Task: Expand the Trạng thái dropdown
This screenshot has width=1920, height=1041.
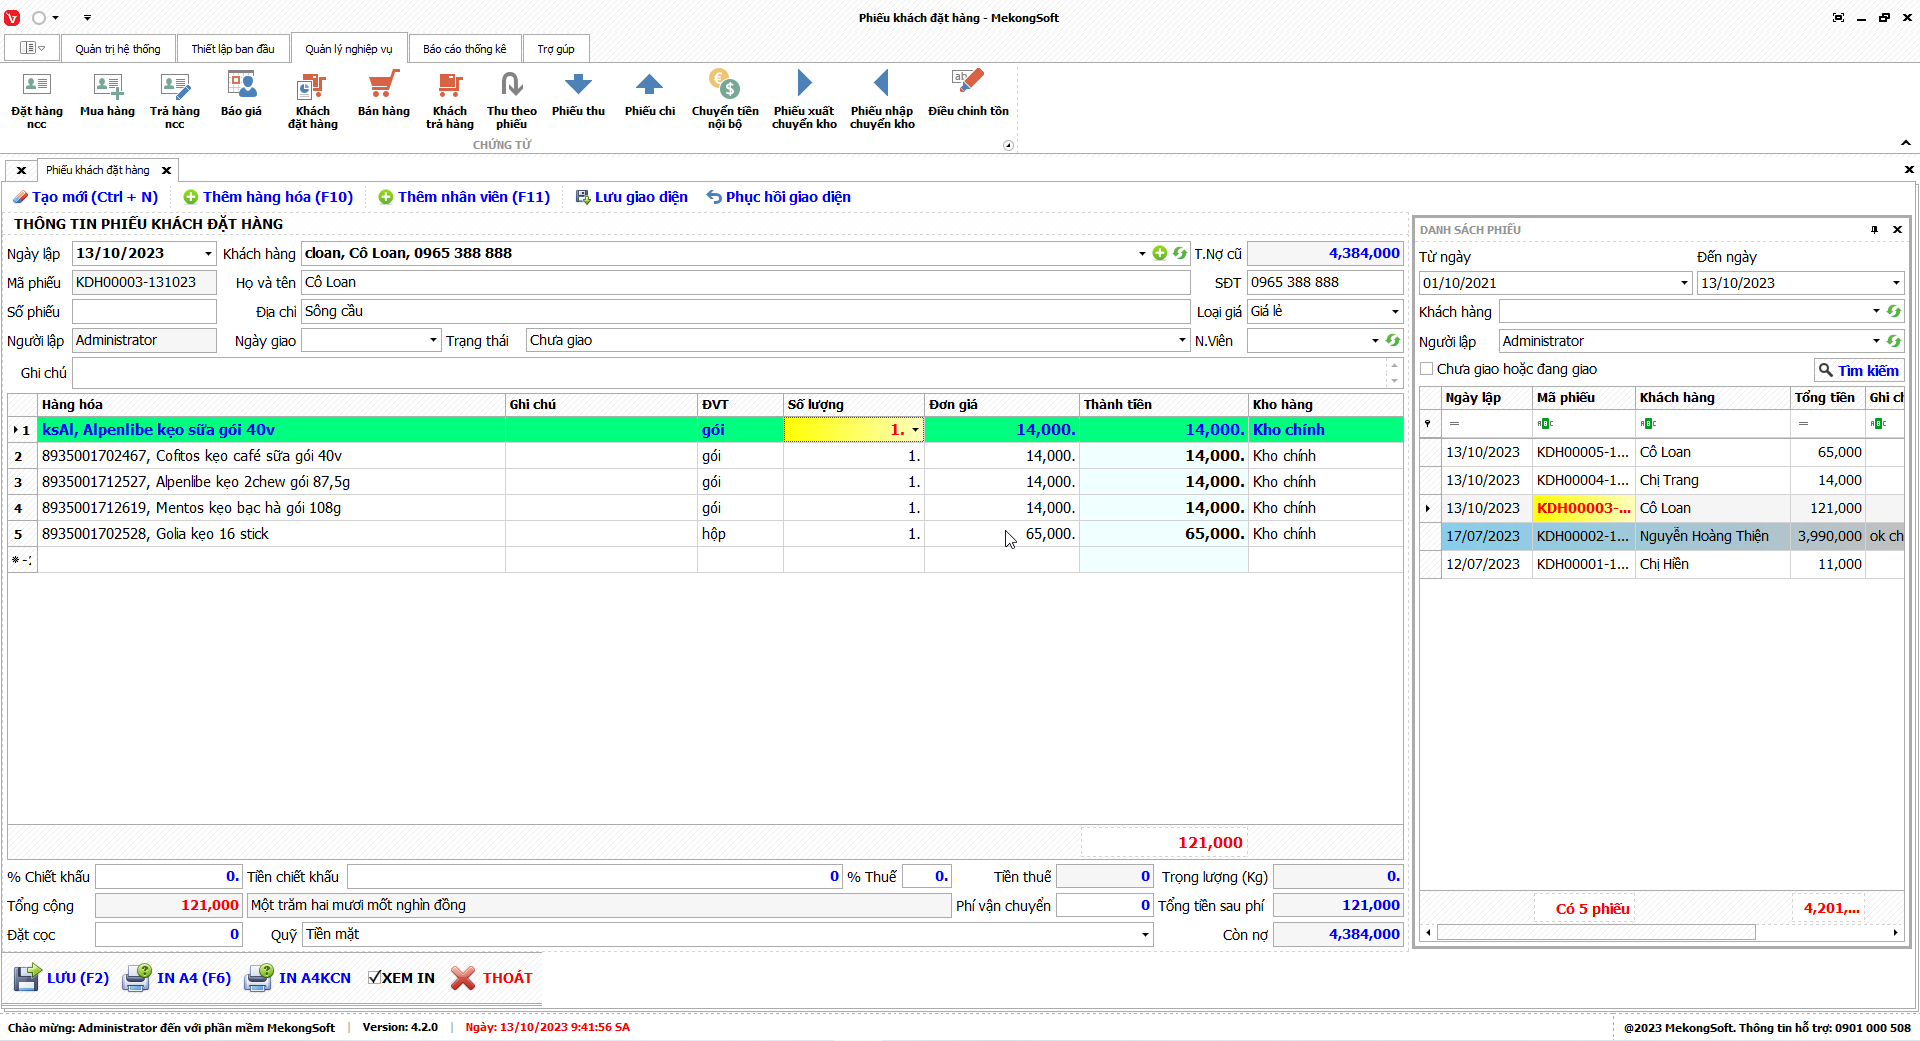Action: (1182, 341)
